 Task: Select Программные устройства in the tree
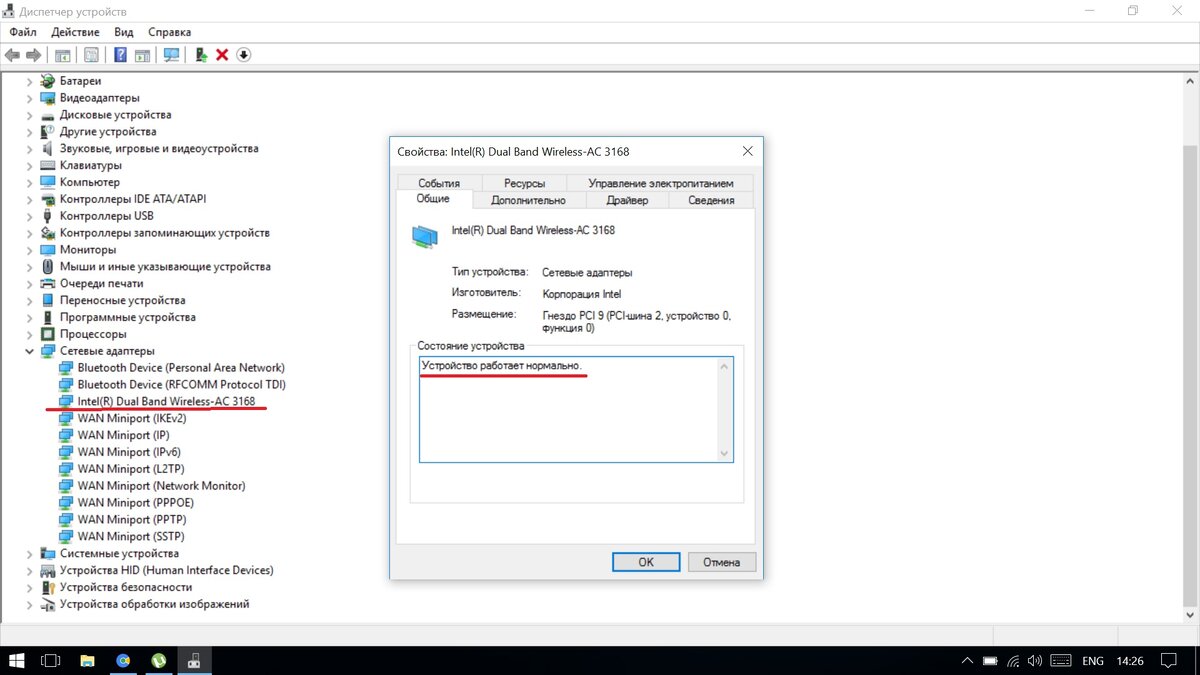pos(127,317)
